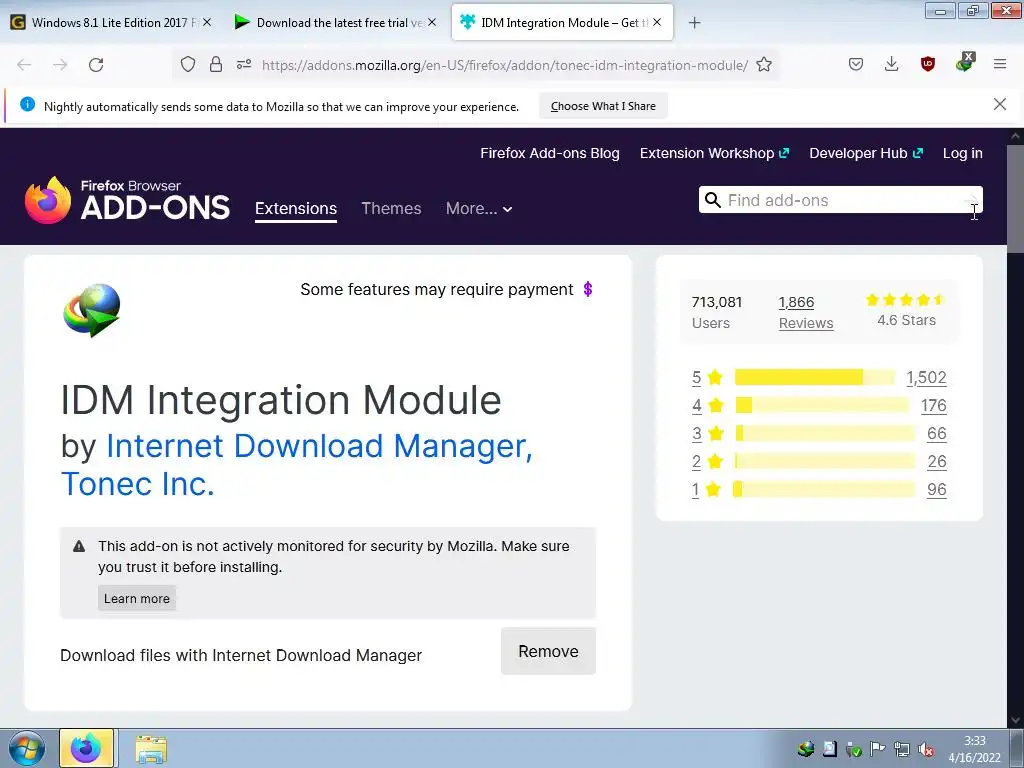This screenshot has height=768, width=1024.
Task: Open Internet Download Manager, Tonec Inc. author link
Action: (x=296, y=465)
